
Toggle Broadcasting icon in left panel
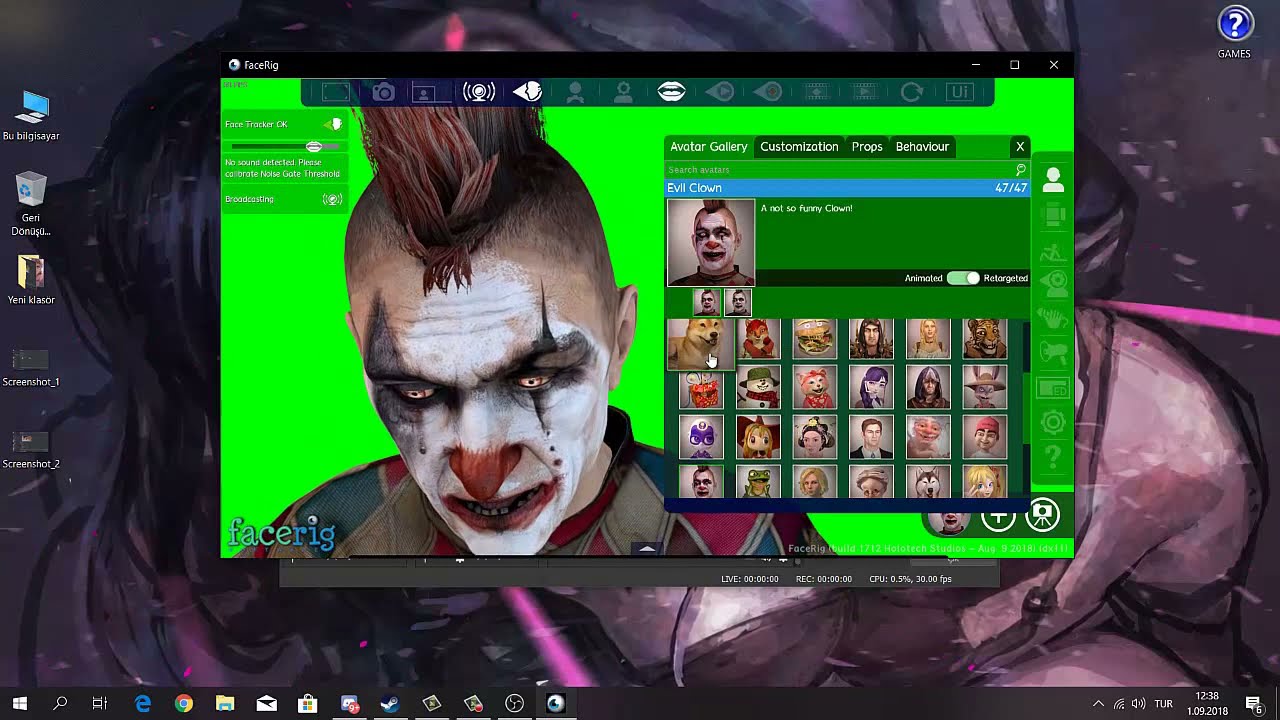pos(332,199)
